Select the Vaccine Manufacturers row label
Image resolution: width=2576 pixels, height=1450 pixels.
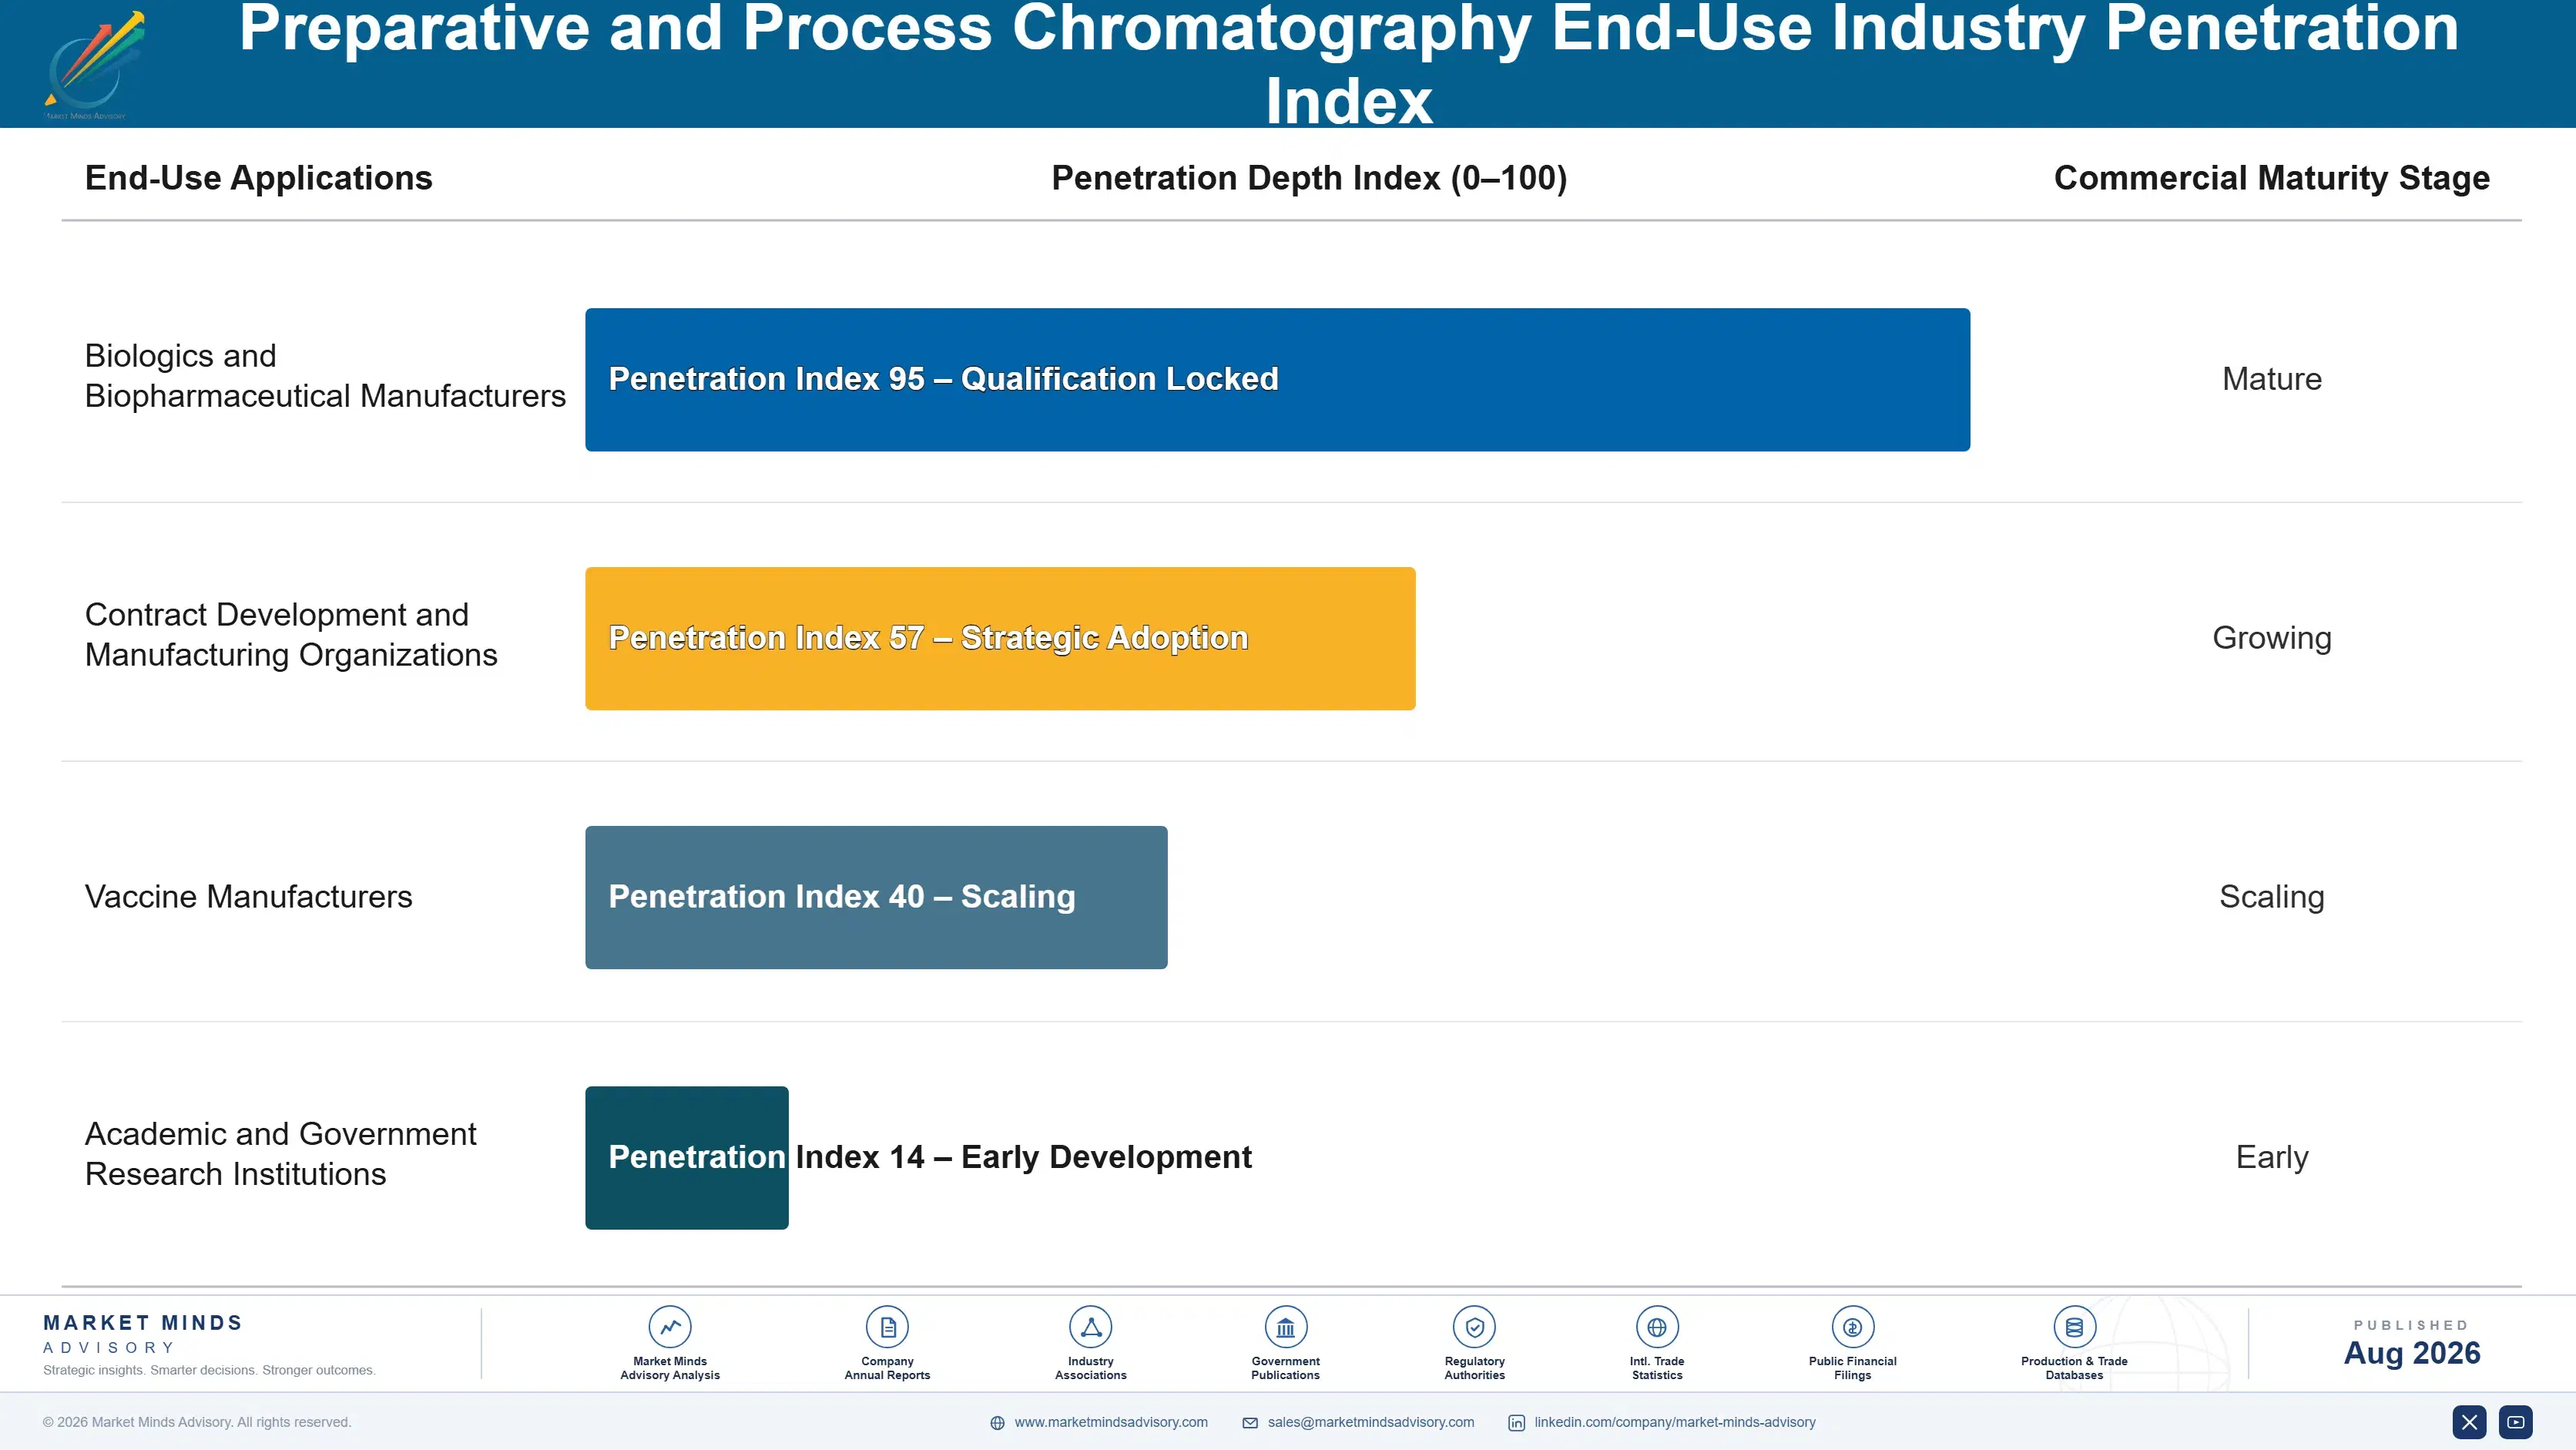click(248, 897)
